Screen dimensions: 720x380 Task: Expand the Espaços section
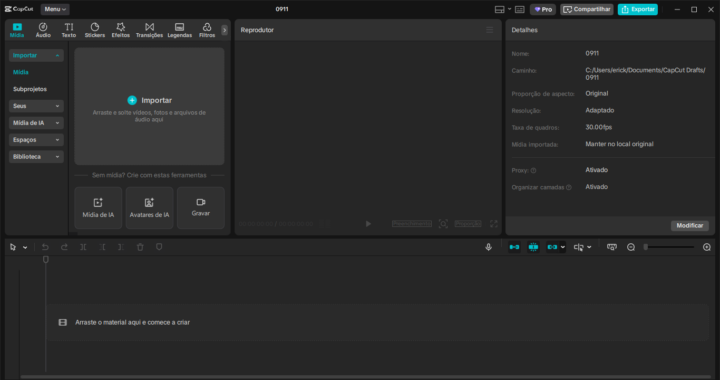pos(36,140)
